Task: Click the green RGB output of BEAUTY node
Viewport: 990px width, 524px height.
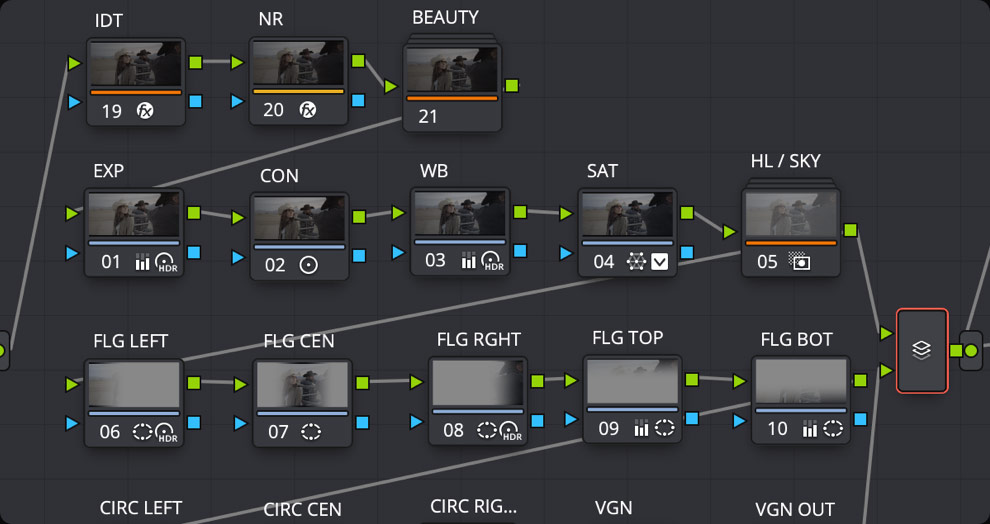Action: (512, 86)
